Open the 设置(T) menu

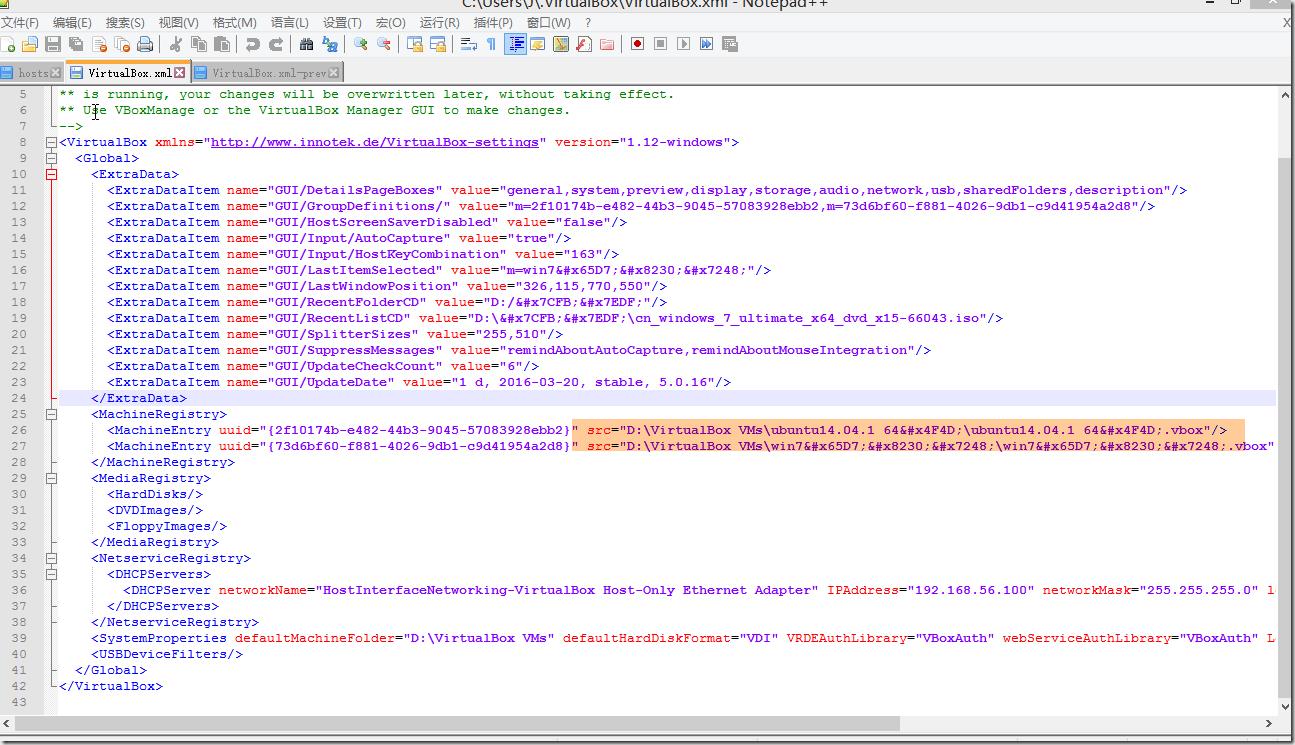[x=342, y=22]
